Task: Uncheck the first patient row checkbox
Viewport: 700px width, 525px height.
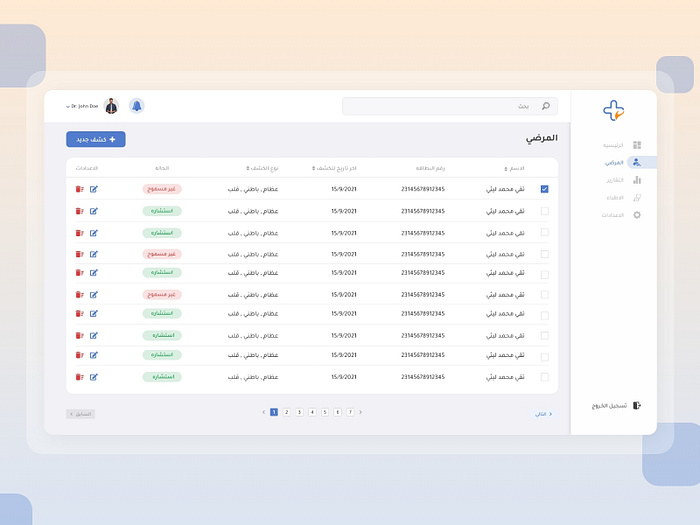Action: (545, 189)
